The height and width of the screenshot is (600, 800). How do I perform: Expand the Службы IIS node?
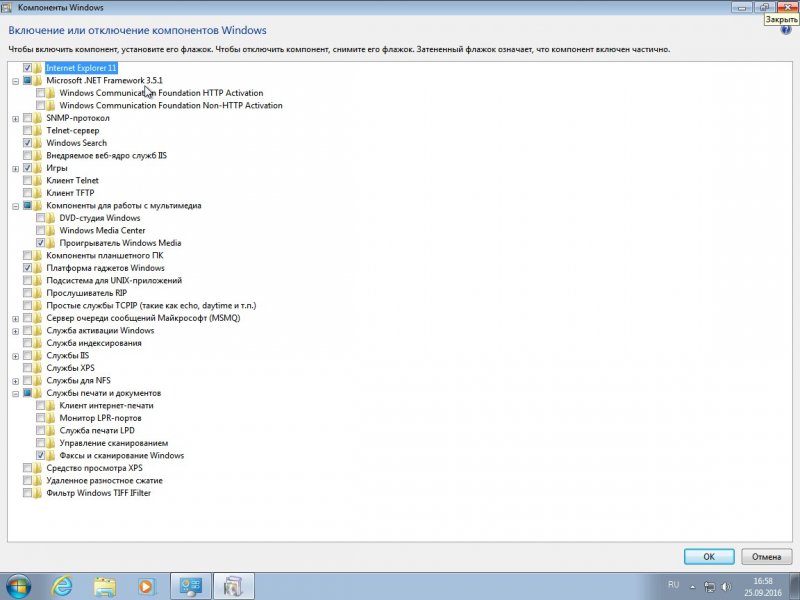15,357
